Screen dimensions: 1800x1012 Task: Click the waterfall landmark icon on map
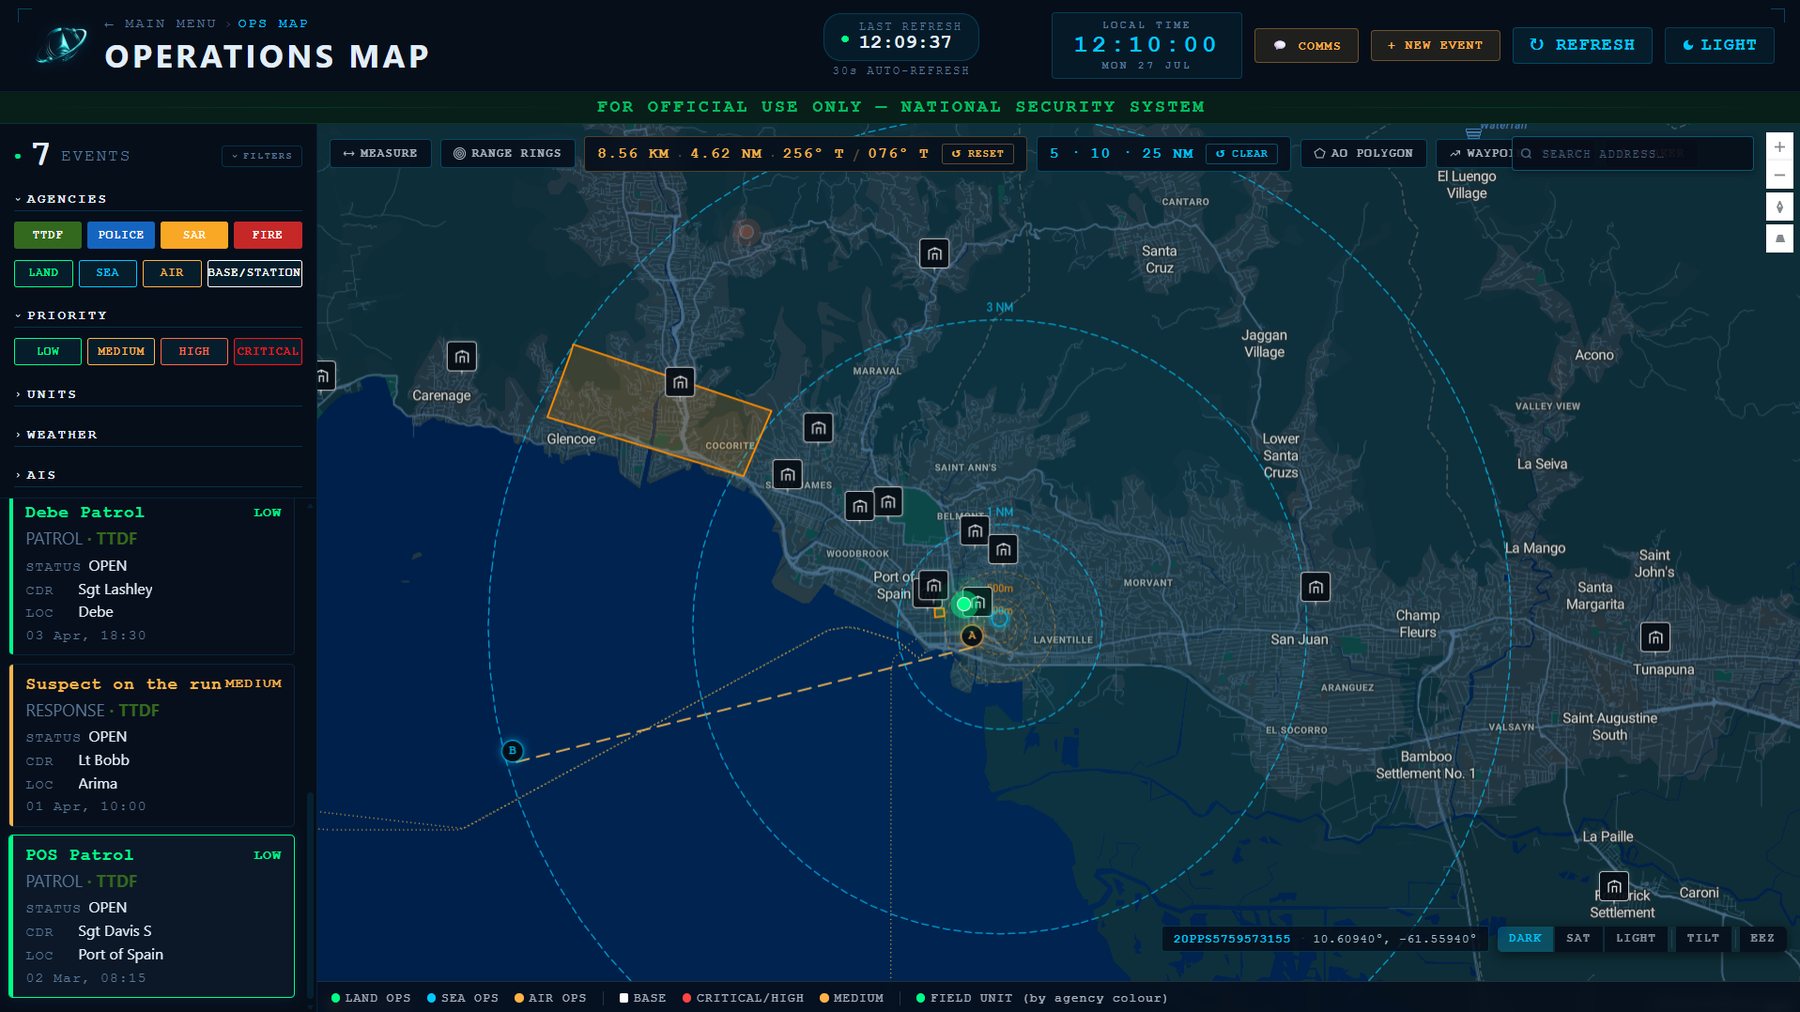(x=1473, y=131)
